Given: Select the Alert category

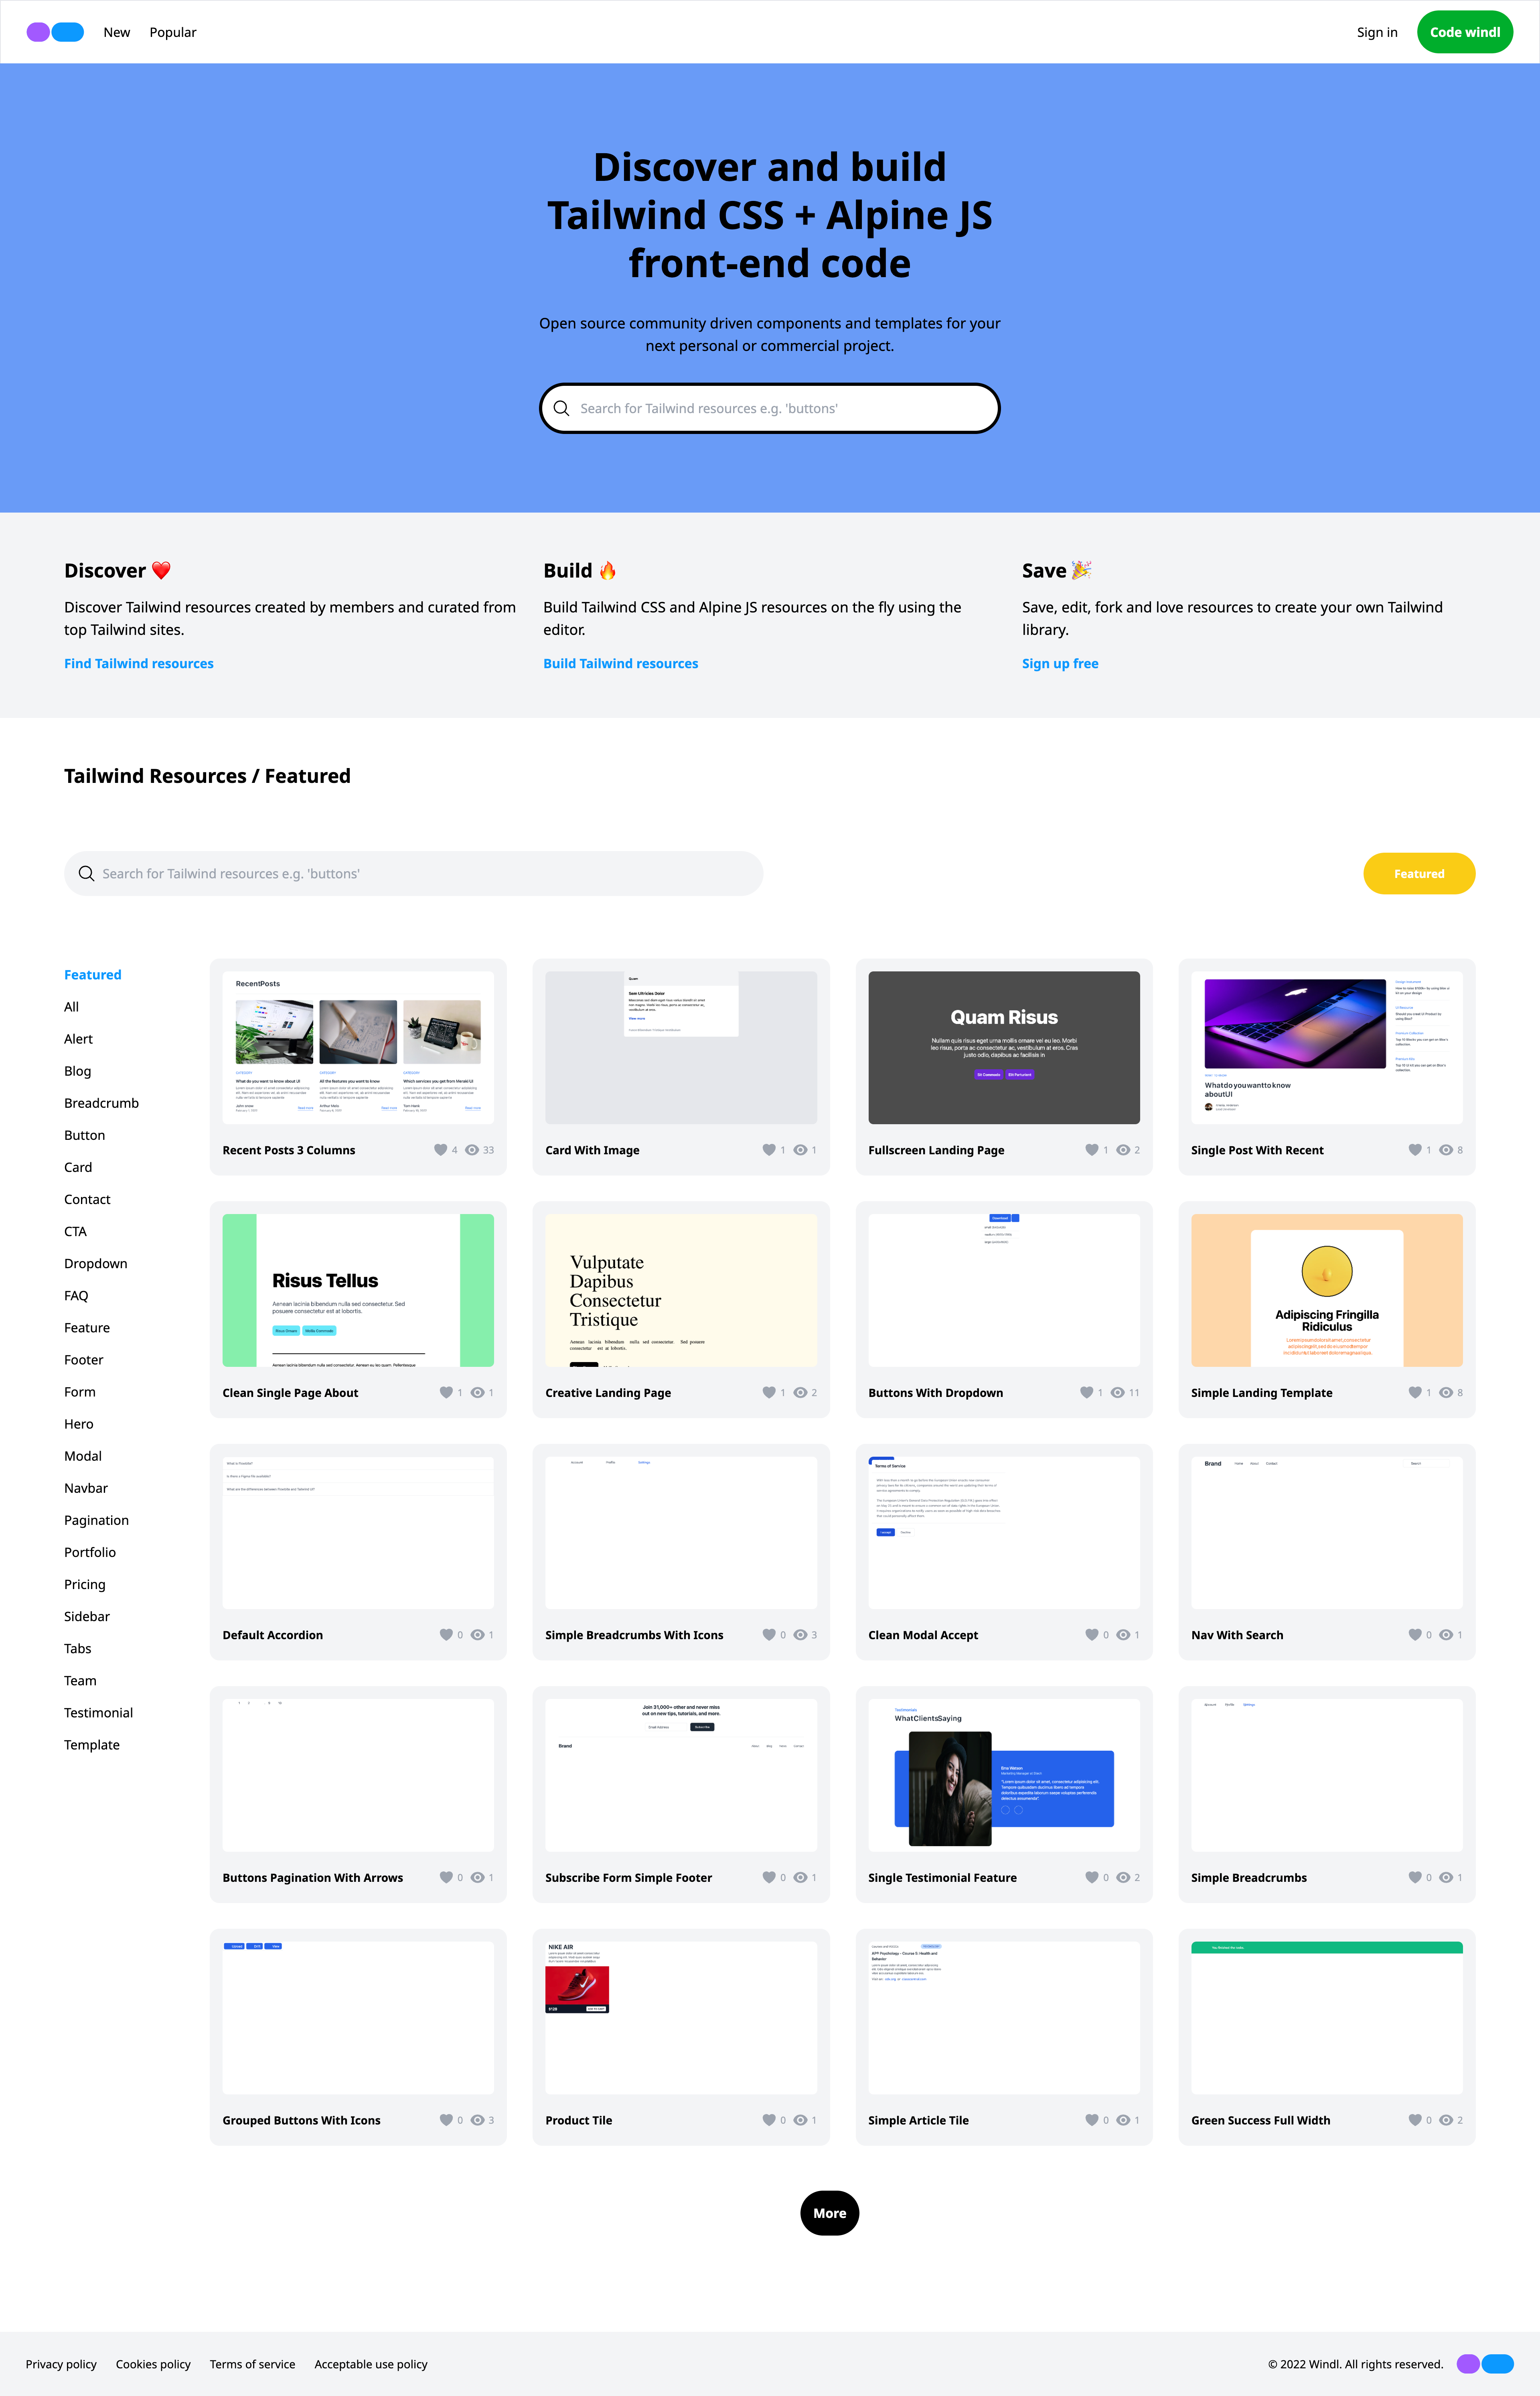Looking at the screenshot, I should (78, 1039).
